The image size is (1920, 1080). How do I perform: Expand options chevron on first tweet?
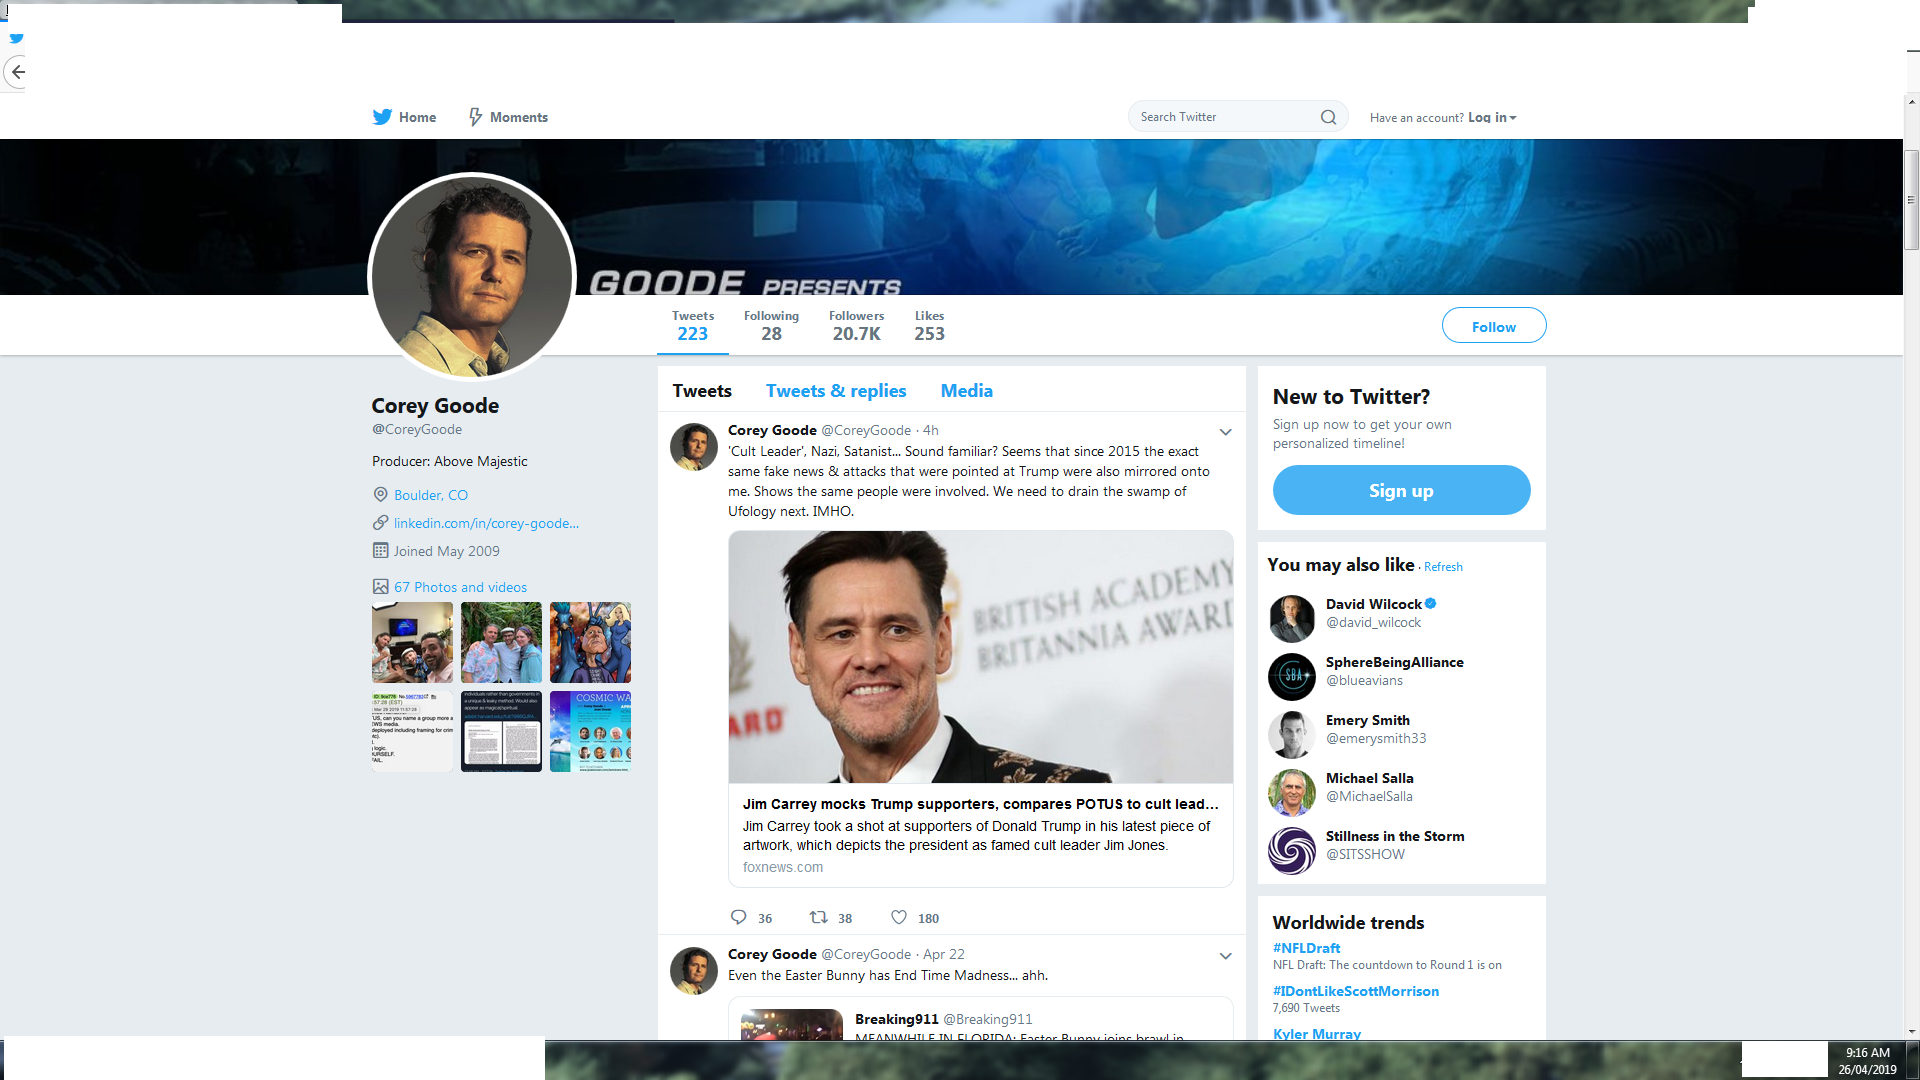(x=1225, y=432)
